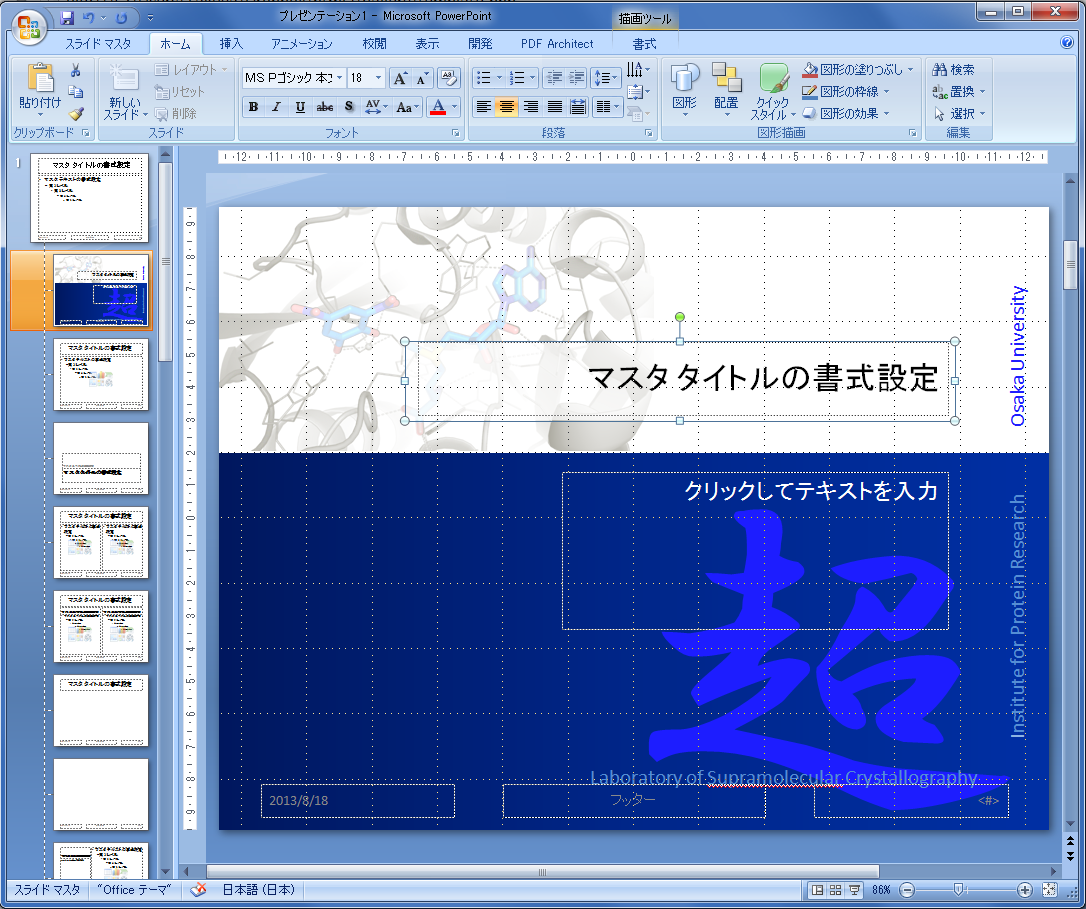This screenshot has width=1086, height=909.
Task: Click the 配置 (Arrange) button
Action: [x=726, y=90]
